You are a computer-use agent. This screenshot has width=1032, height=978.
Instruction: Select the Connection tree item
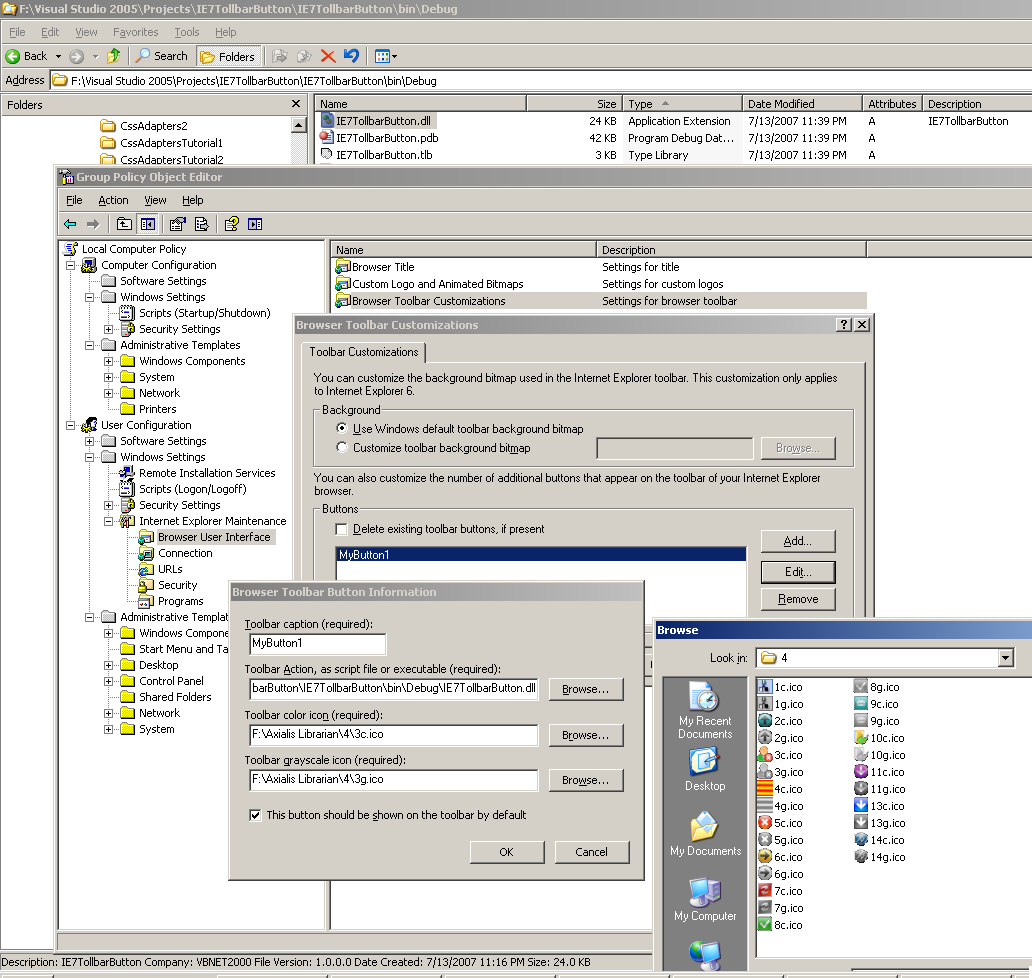(185, 553)
